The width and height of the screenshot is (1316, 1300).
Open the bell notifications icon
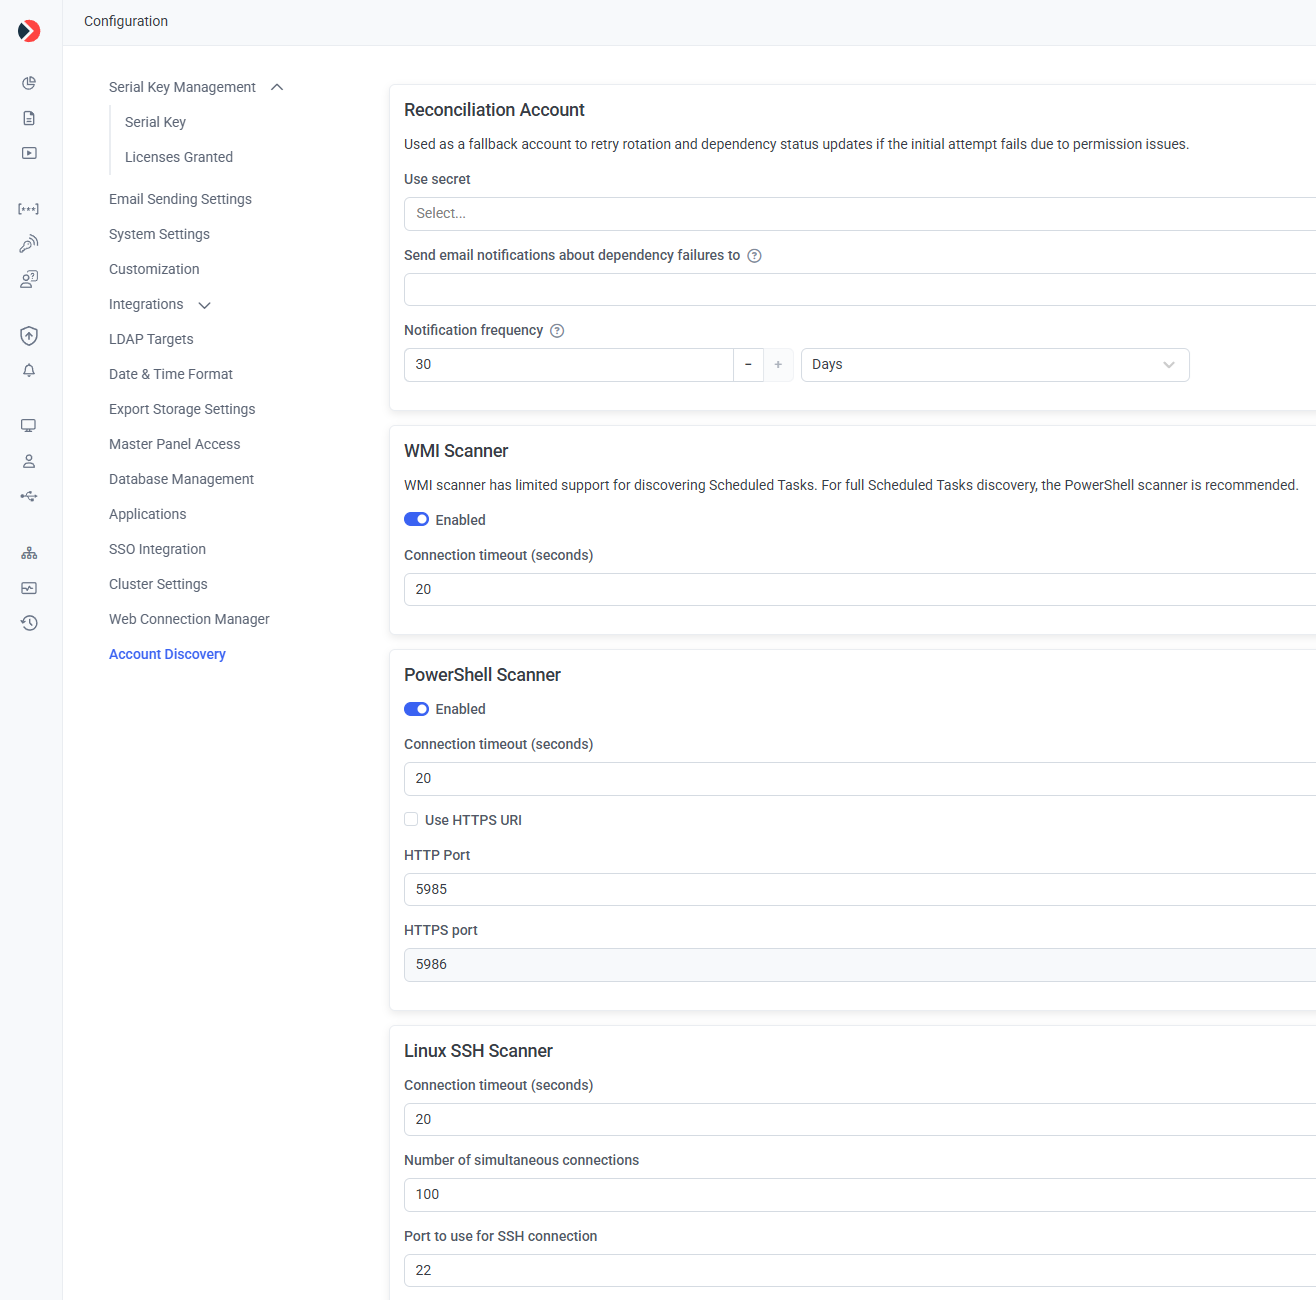point(29,371)
